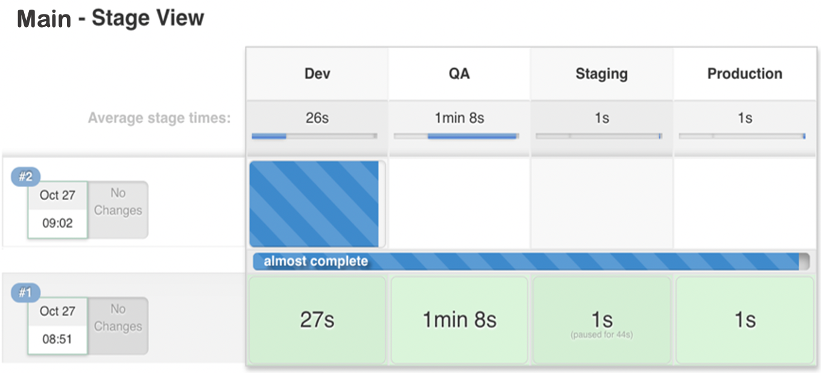Viewport: 822px width, 375px height.
Task: Click the running Dev stage of build #2
Action: pyautogui.click(x=317, y=204)
